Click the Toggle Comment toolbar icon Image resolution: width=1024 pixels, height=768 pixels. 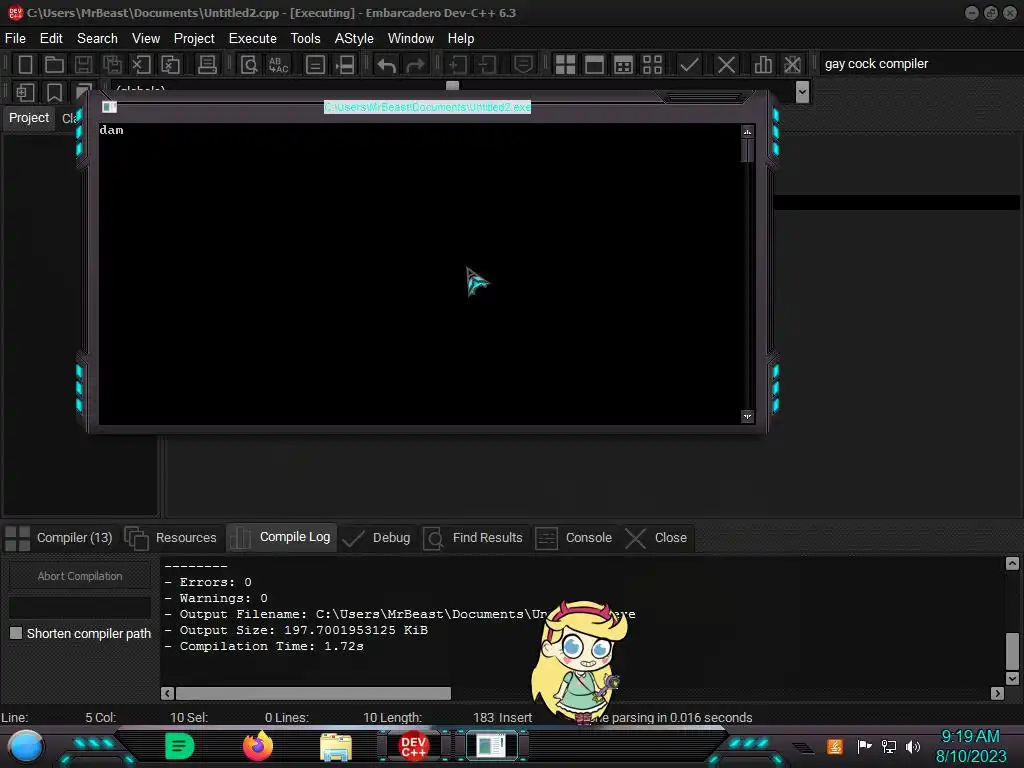coord(523,65)
